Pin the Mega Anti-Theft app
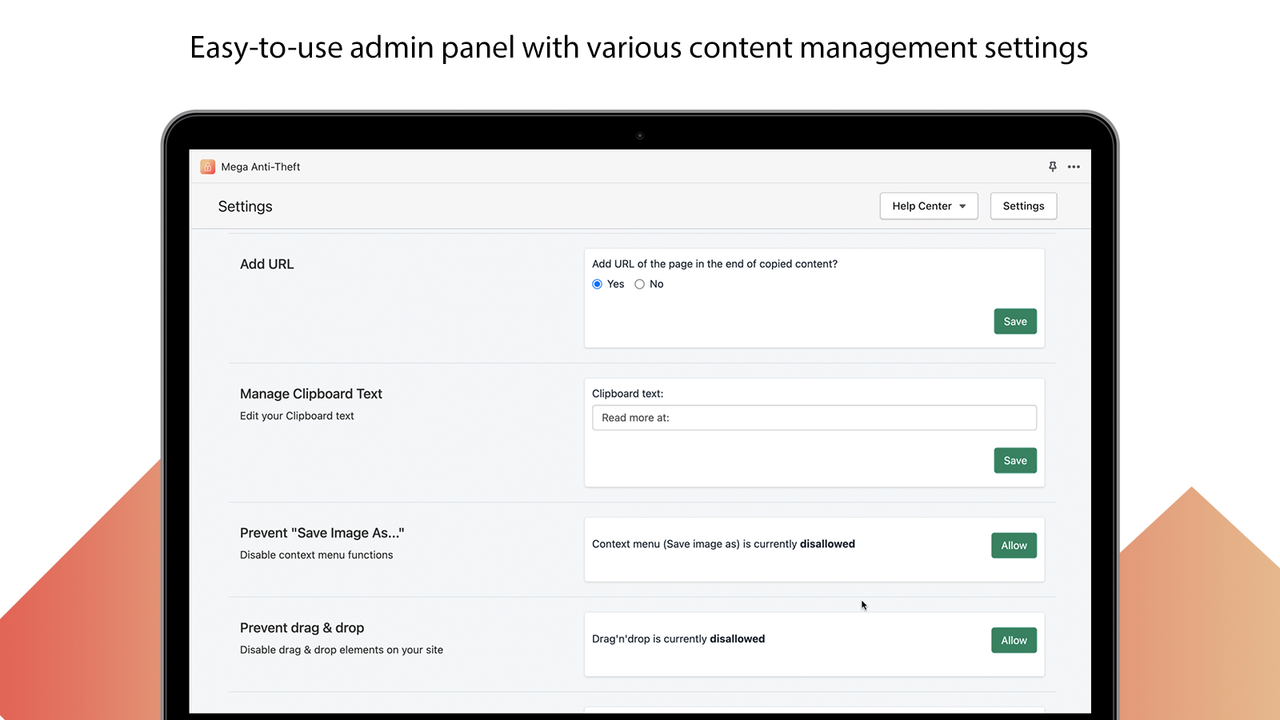 pos(1052,166)
